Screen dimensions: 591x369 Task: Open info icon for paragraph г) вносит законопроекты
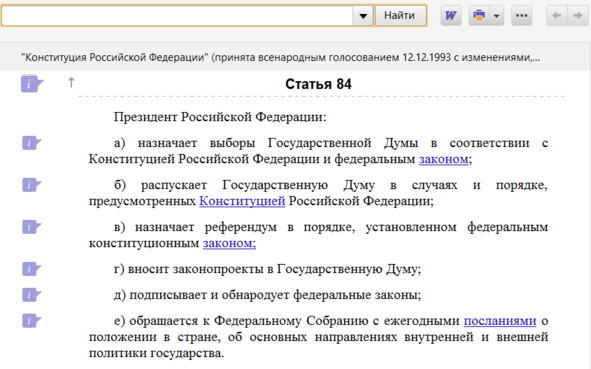coord(31,269)
